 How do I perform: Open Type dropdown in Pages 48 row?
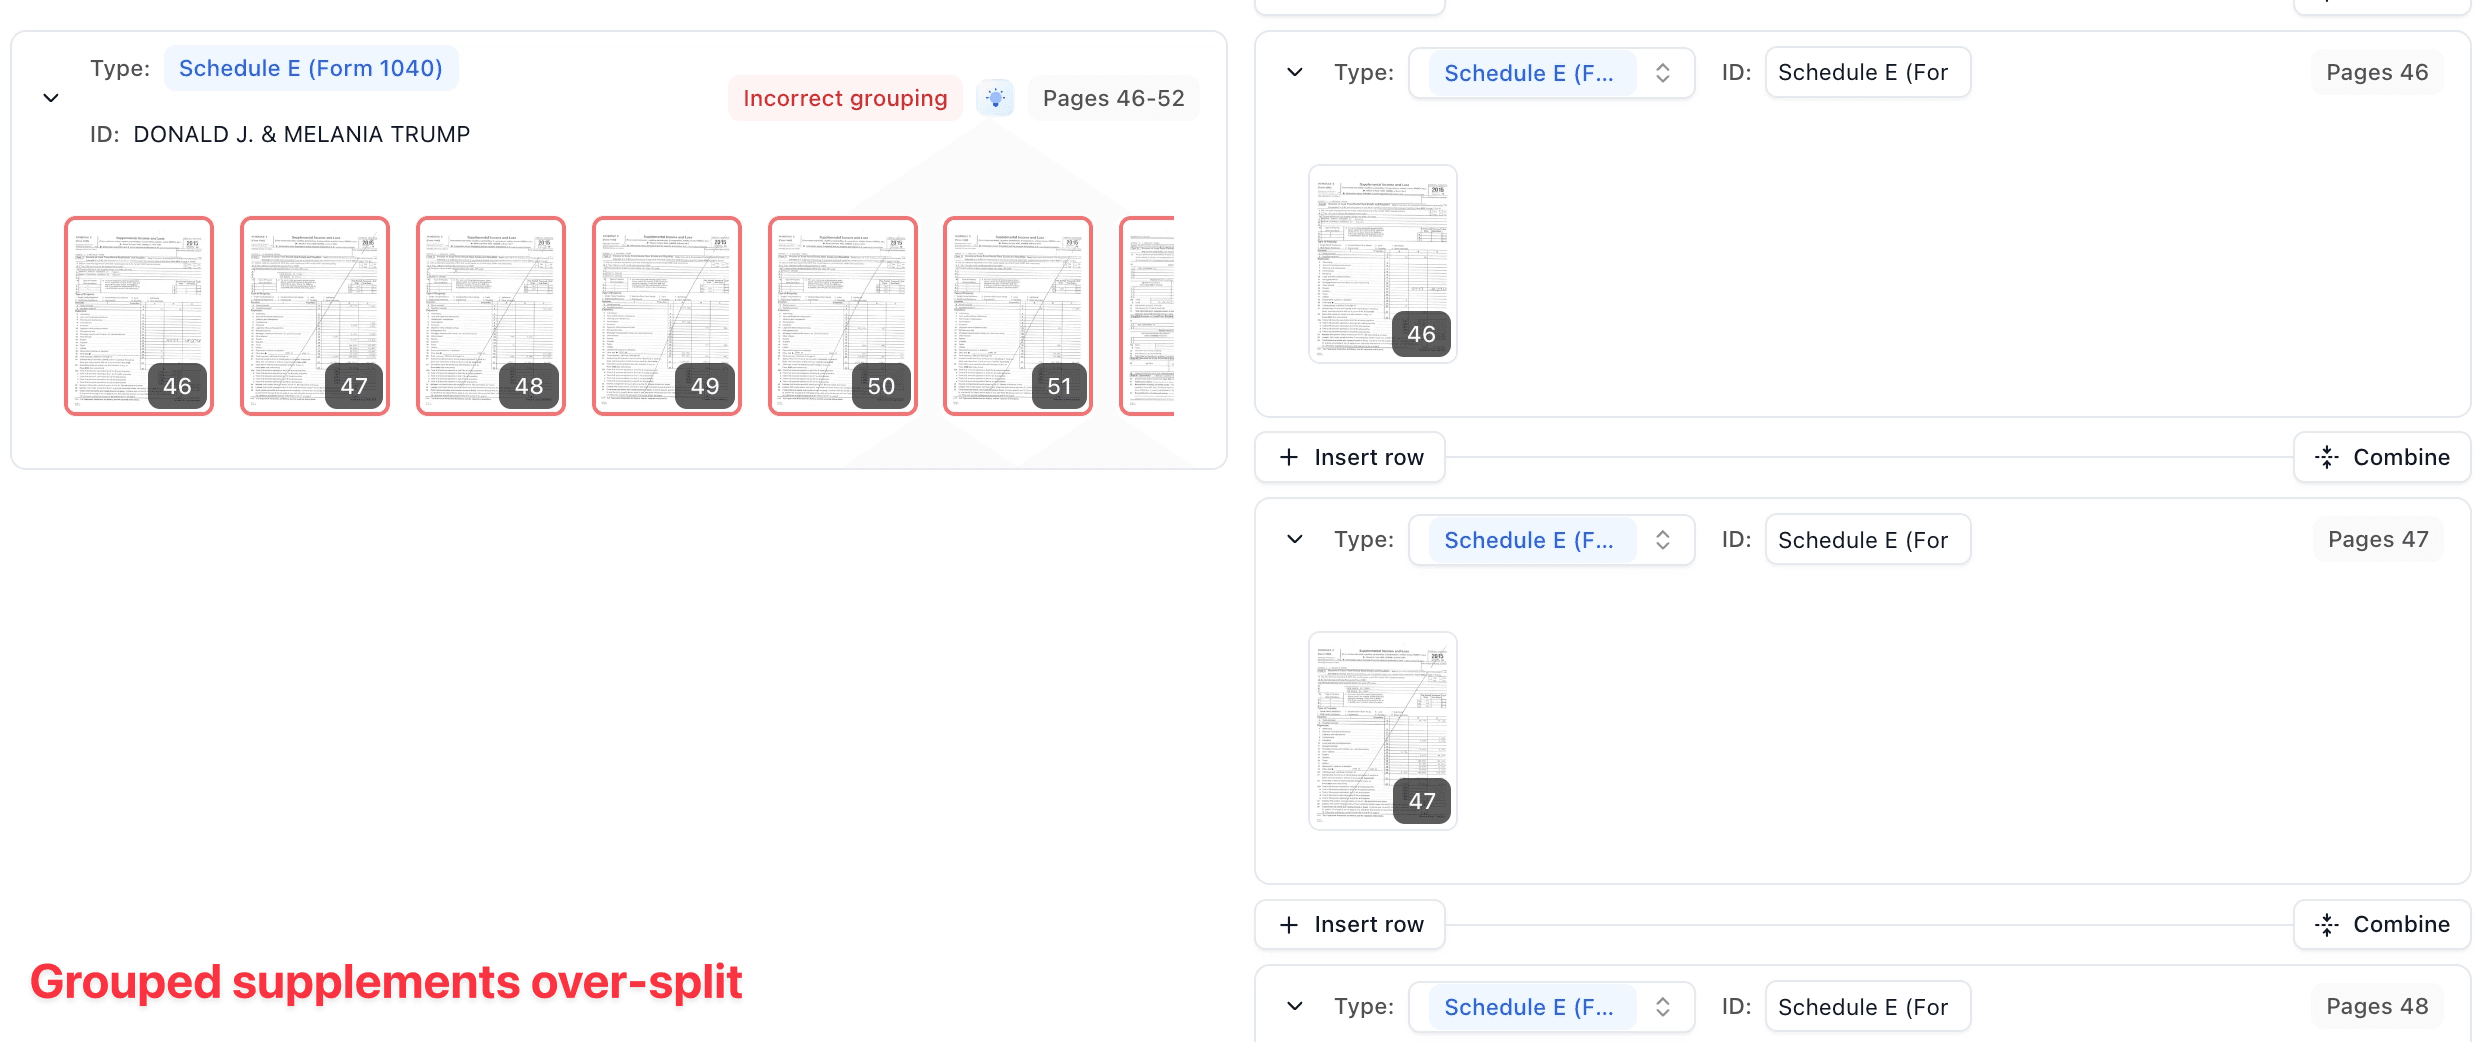[1552, 1007]
